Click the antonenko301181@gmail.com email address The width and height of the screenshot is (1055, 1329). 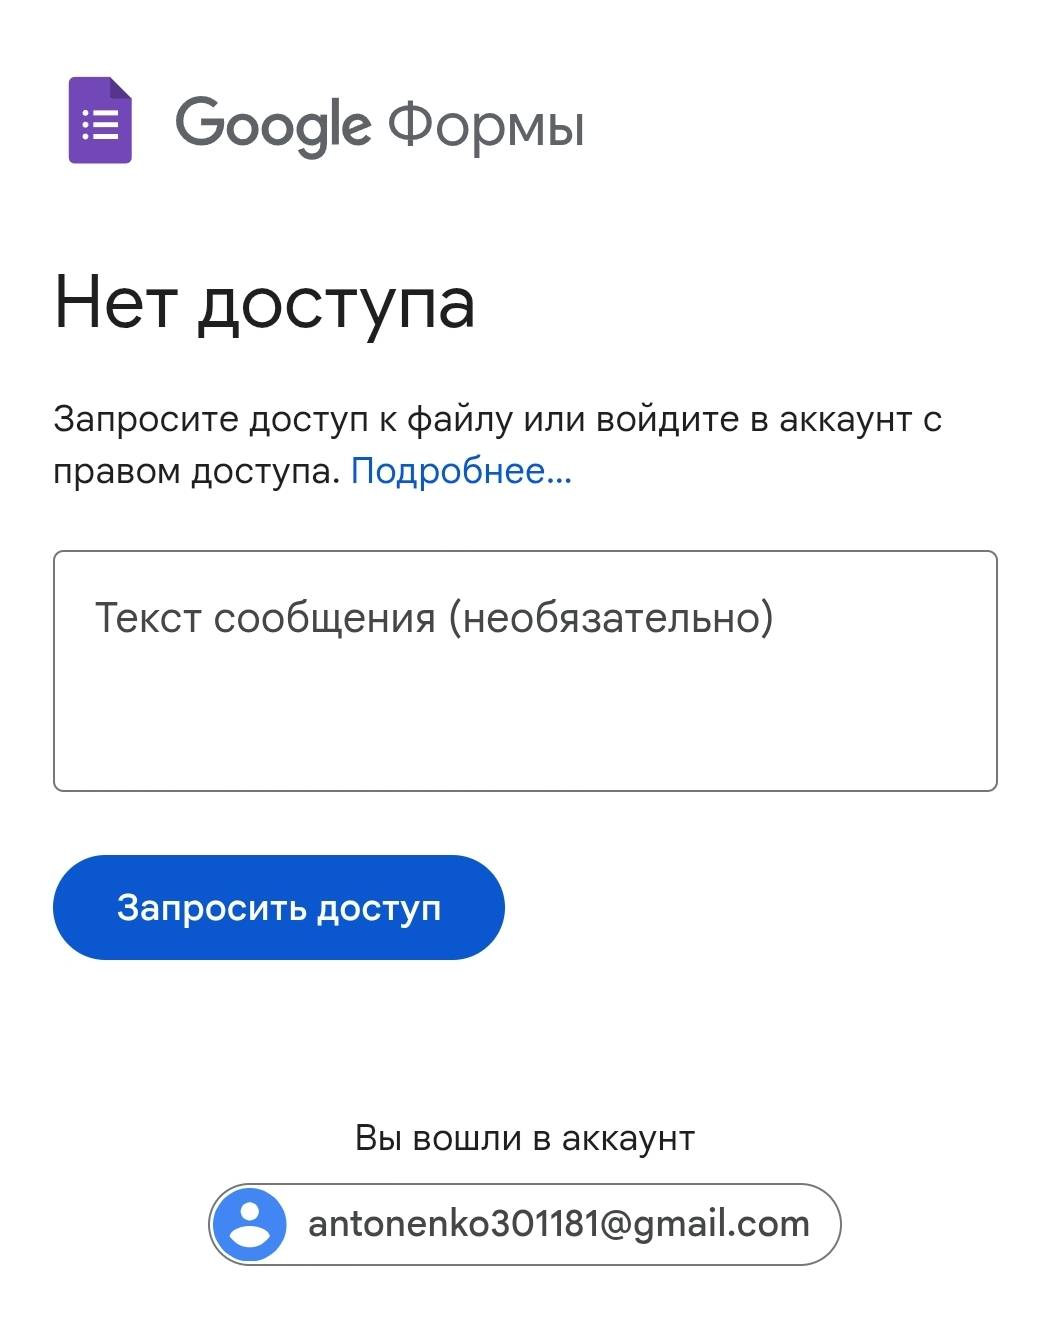[558, 1224]
